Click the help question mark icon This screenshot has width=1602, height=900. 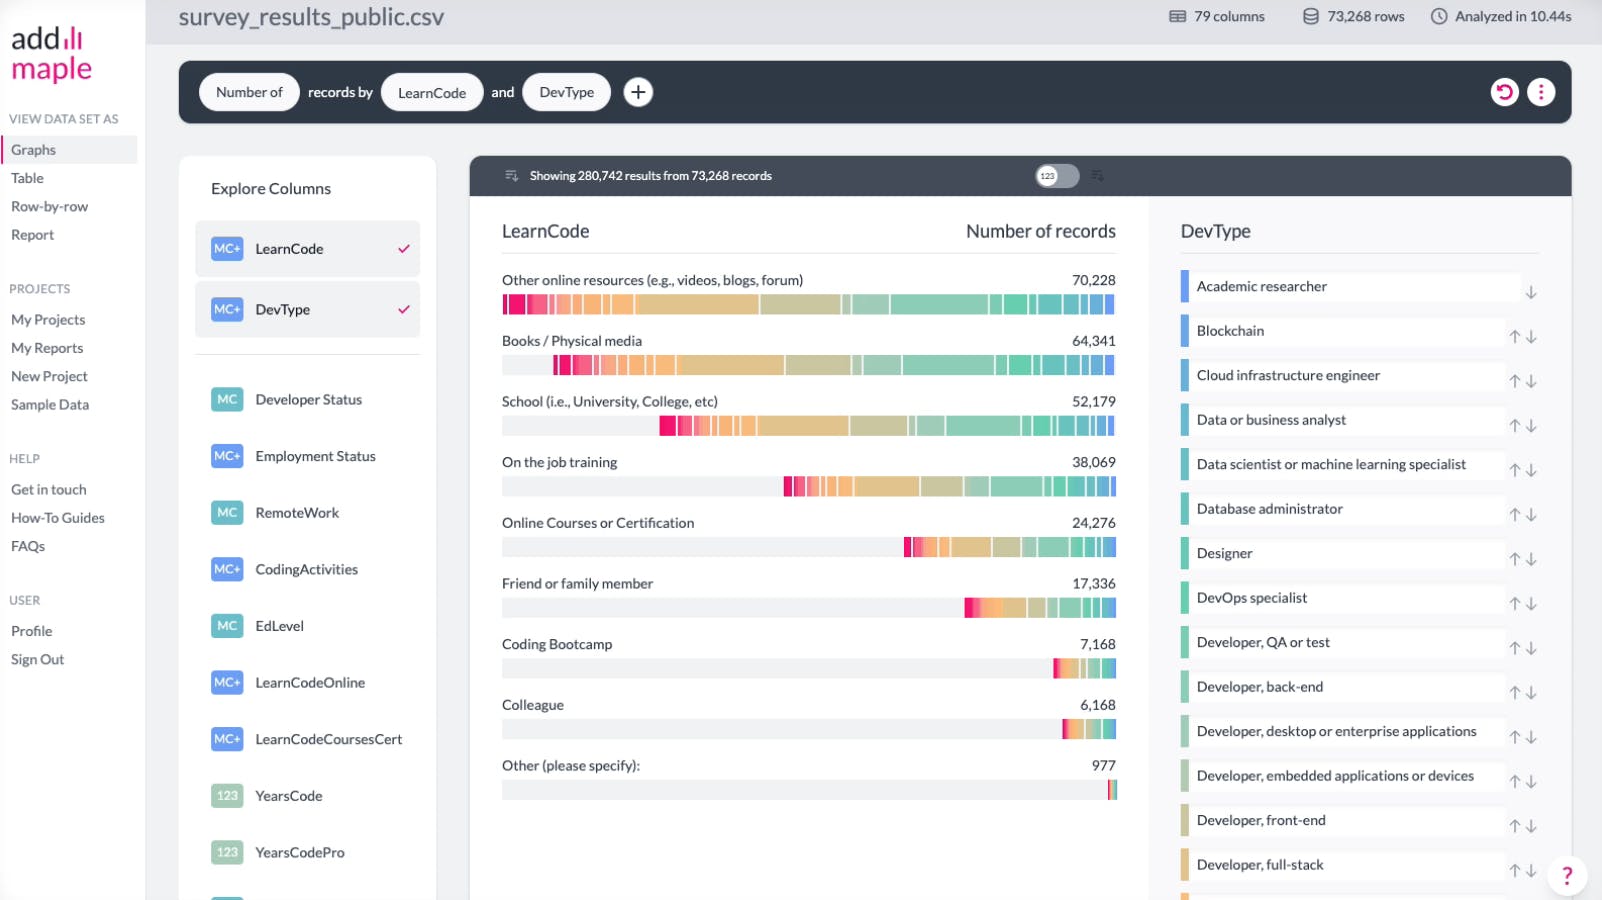[1566, 875]
